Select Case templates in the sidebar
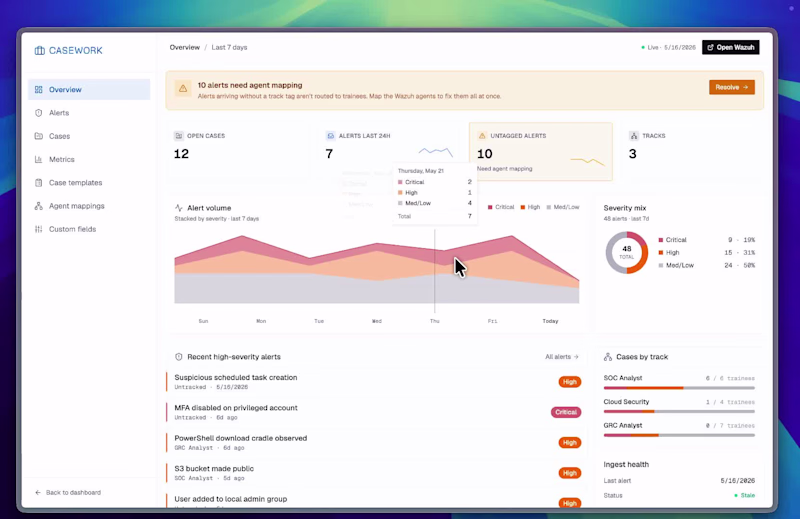 point(89,183)
